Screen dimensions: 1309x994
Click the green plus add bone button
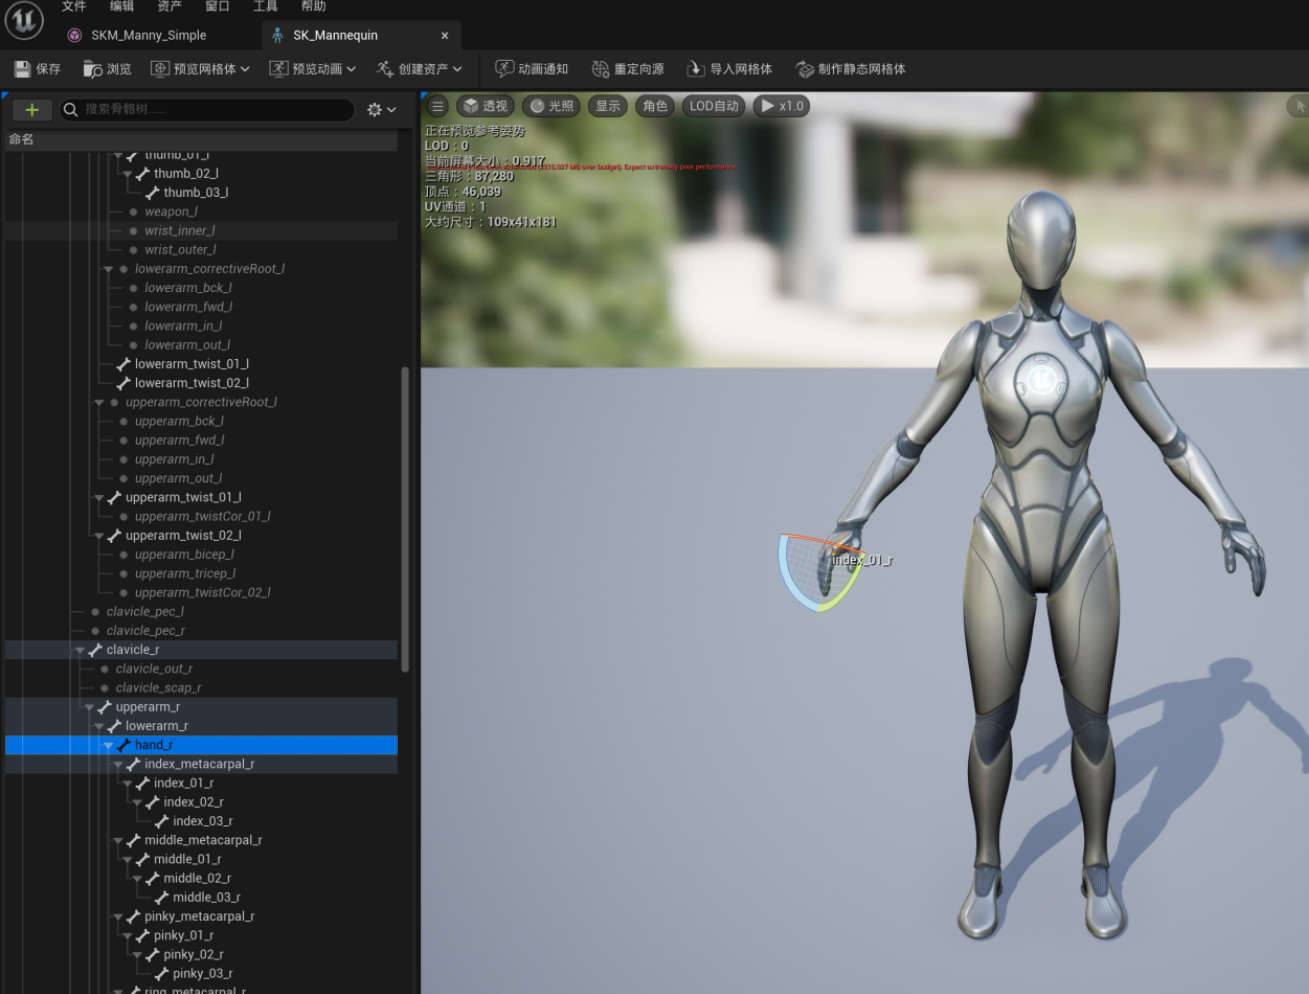click(x=32, y=110)
